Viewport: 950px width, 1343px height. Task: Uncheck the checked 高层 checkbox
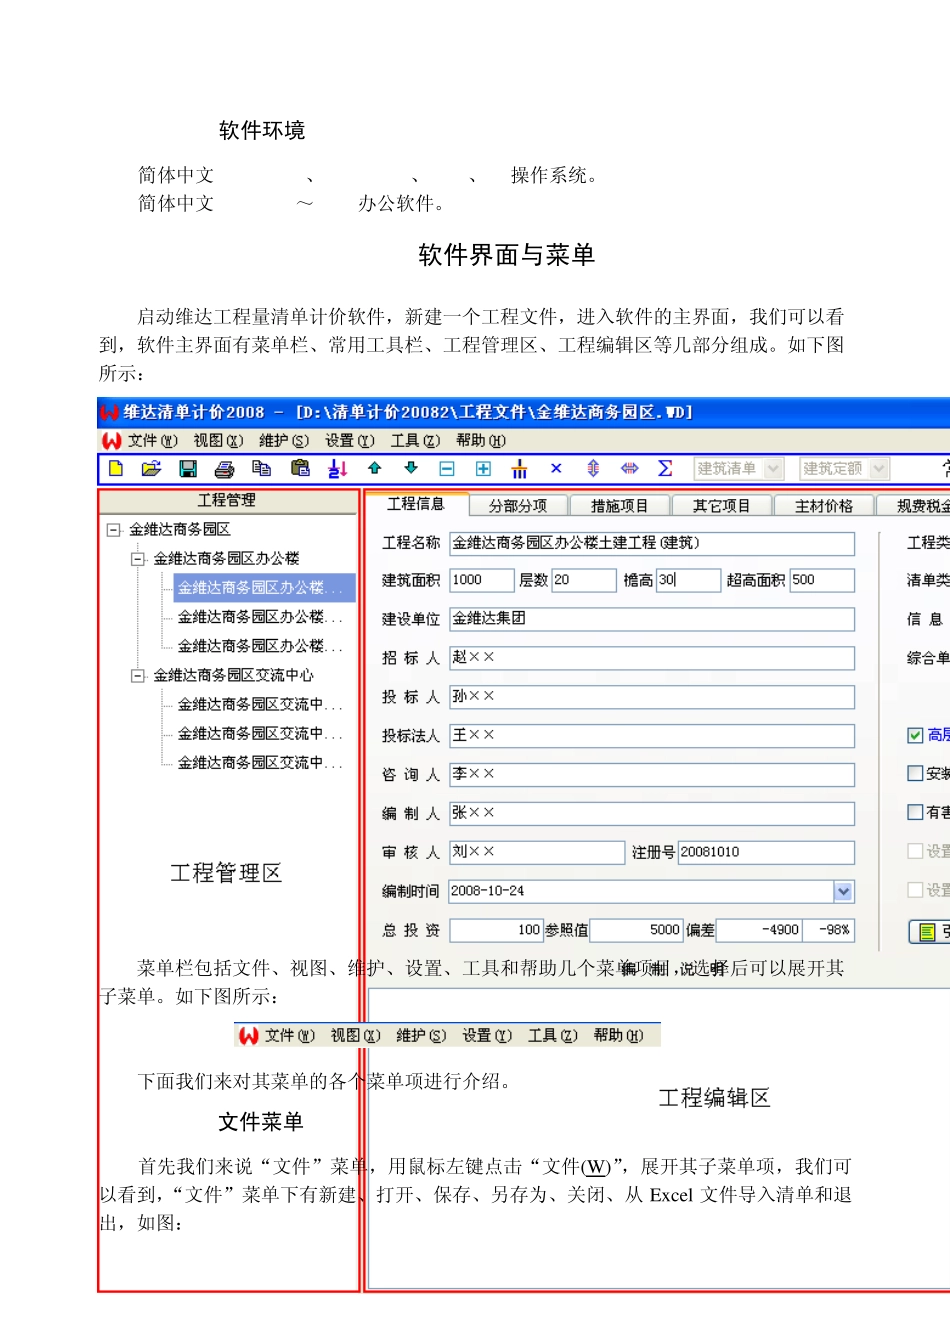click(x=915, y=735)
